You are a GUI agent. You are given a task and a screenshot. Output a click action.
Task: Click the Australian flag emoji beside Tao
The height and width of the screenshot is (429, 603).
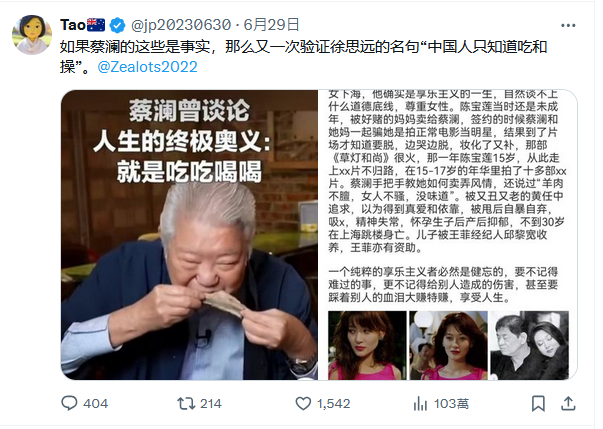[x=96, y=25]
